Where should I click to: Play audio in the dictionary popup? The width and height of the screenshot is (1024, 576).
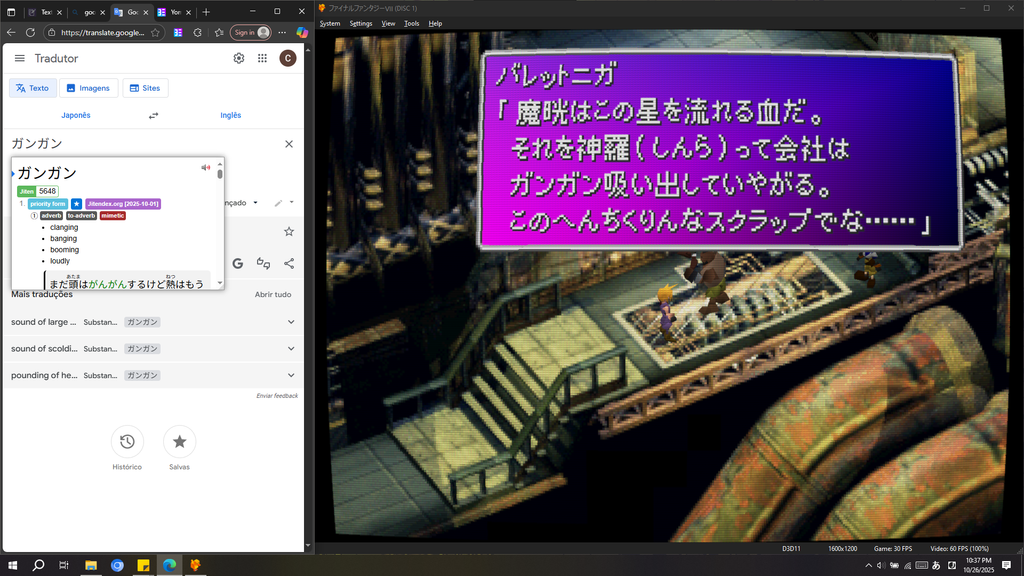(205, 168)
